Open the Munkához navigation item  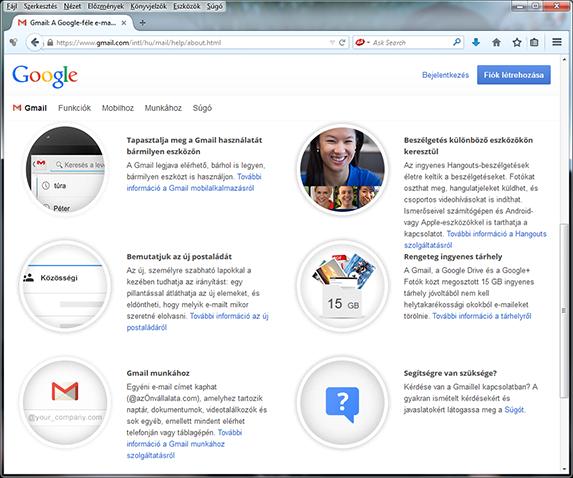(x=163, y=108)
